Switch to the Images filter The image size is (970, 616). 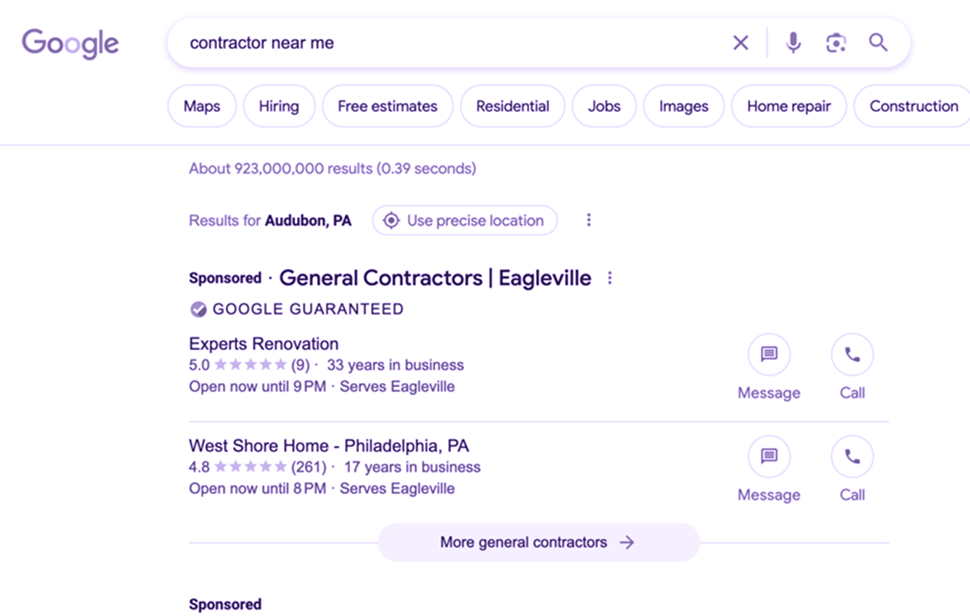click(683, 106)
